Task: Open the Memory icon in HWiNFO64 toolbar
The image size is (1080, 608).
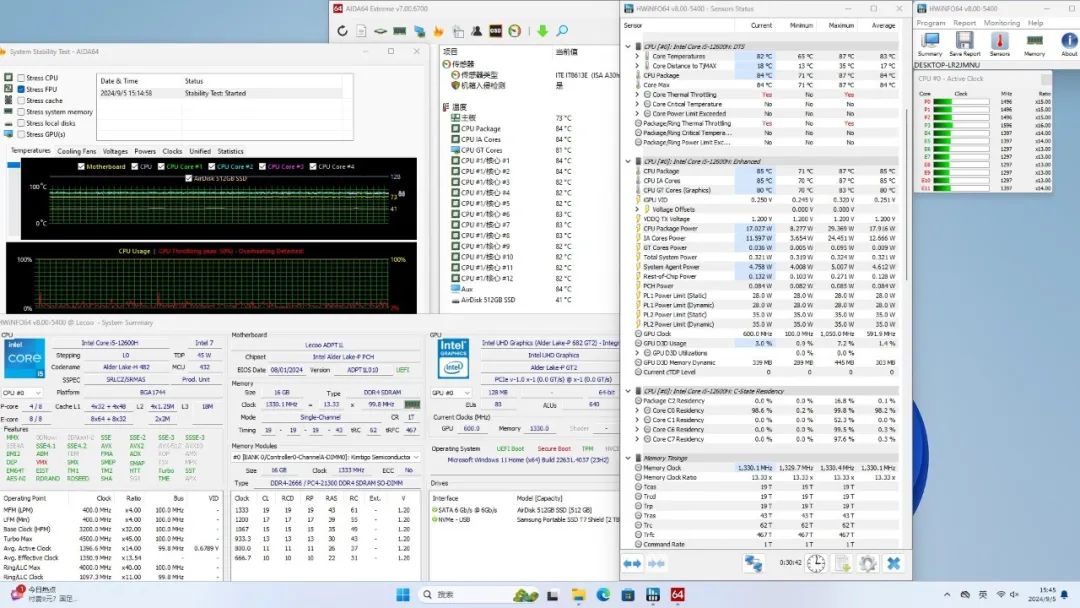Action: click(1034, 42)
